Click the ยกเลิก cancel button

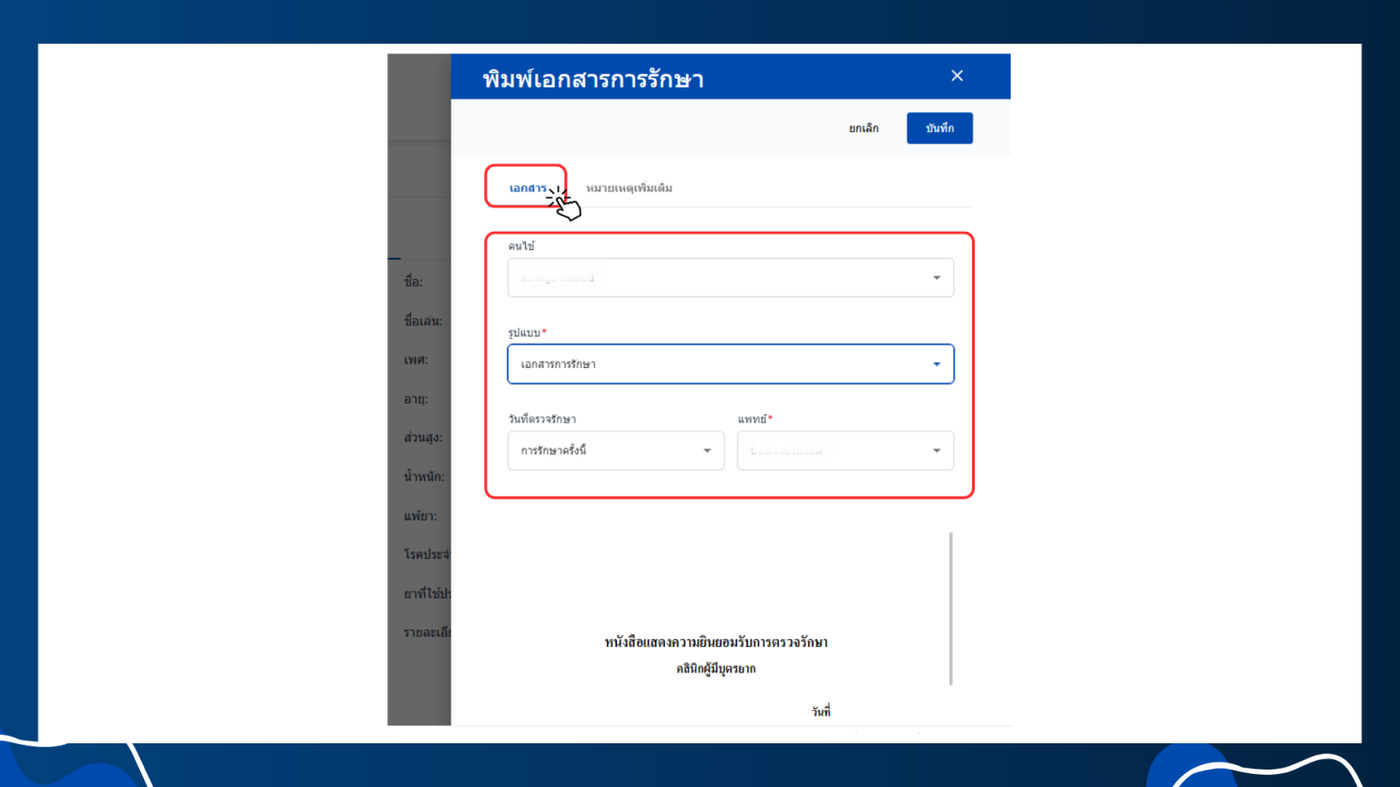click(x=864, y=128)
